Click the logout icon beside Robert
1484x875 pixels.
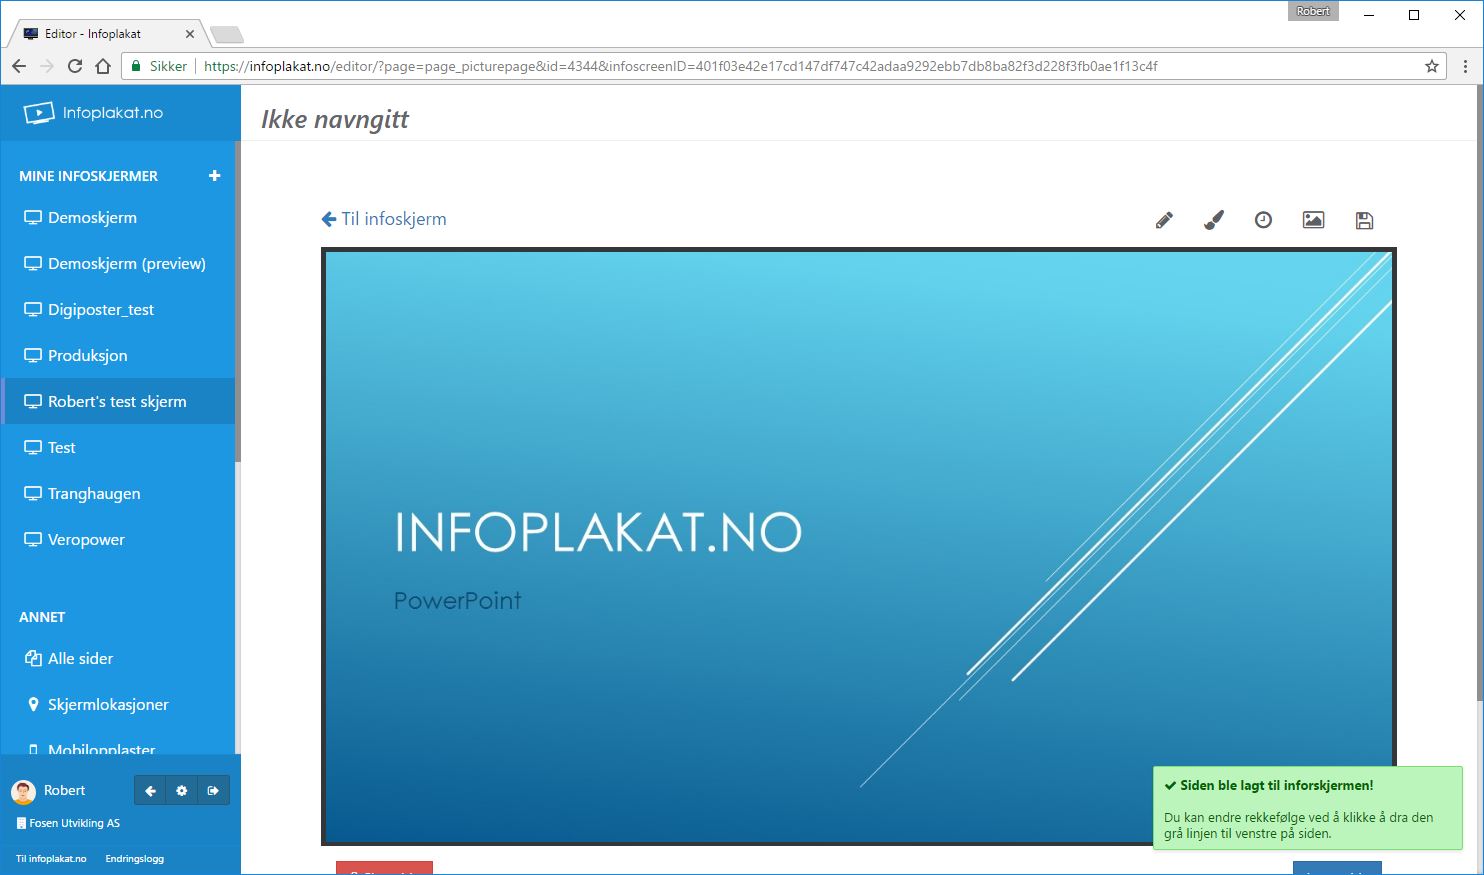(213, 791)
